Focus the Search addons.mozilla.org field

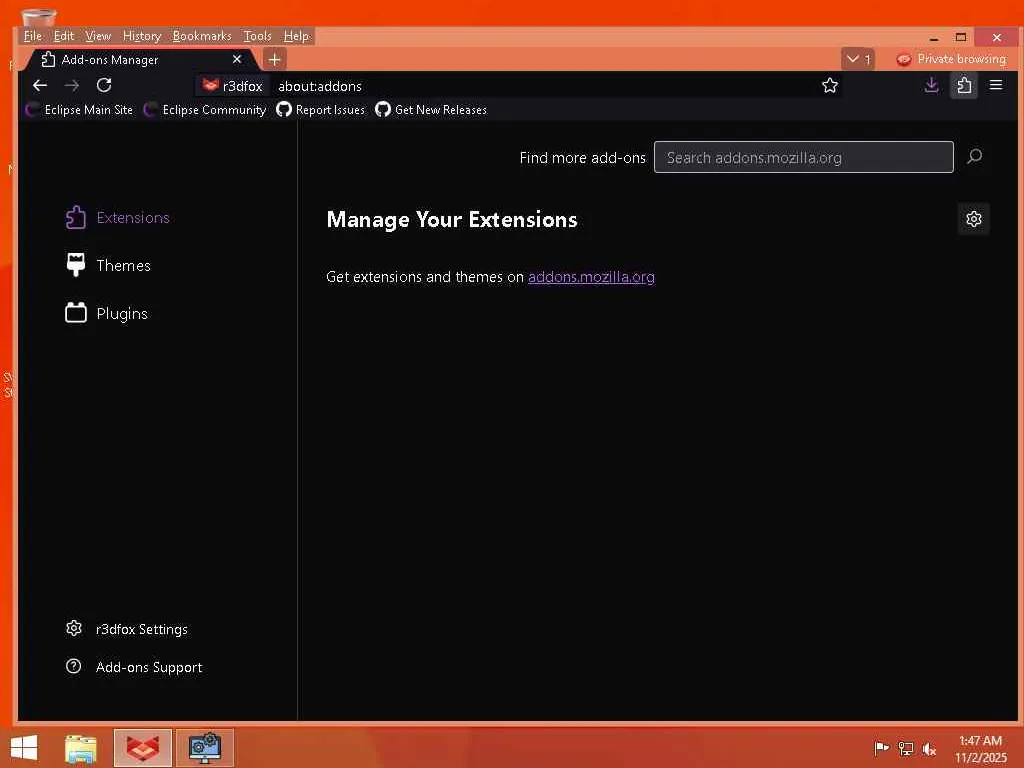pyautogui.click(x=803, y=157)
